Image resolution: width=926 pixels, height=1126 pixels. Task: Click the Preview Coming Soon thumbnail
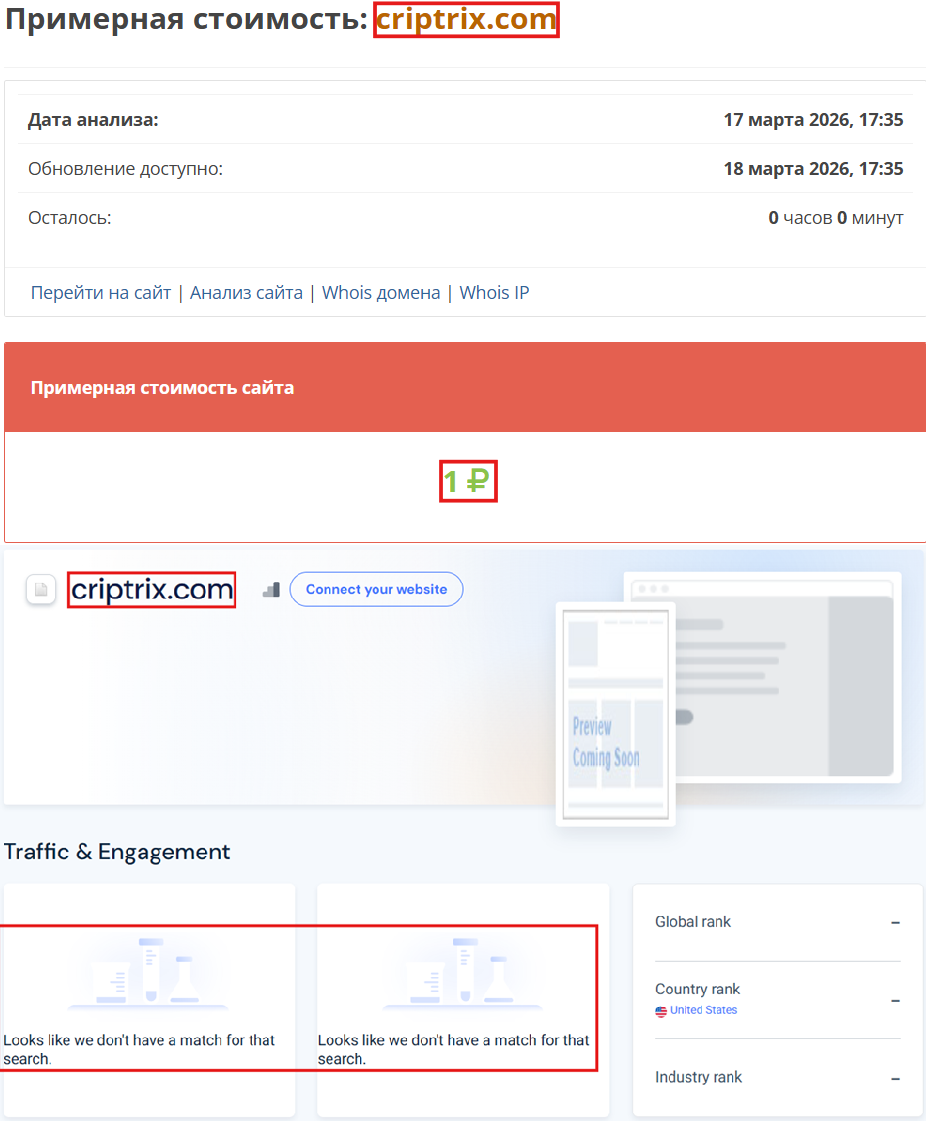[614, 714]
